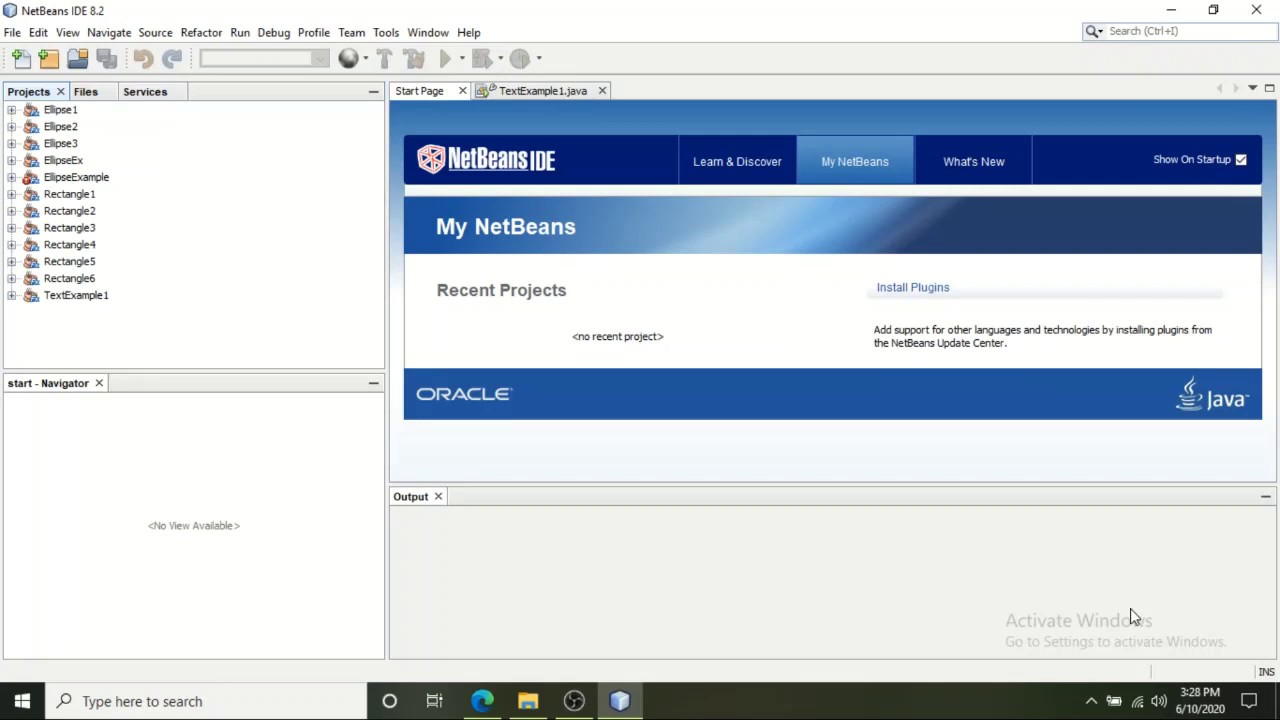
Task: Open the browser globe dropdown arrow
Action: coord(365,59)
